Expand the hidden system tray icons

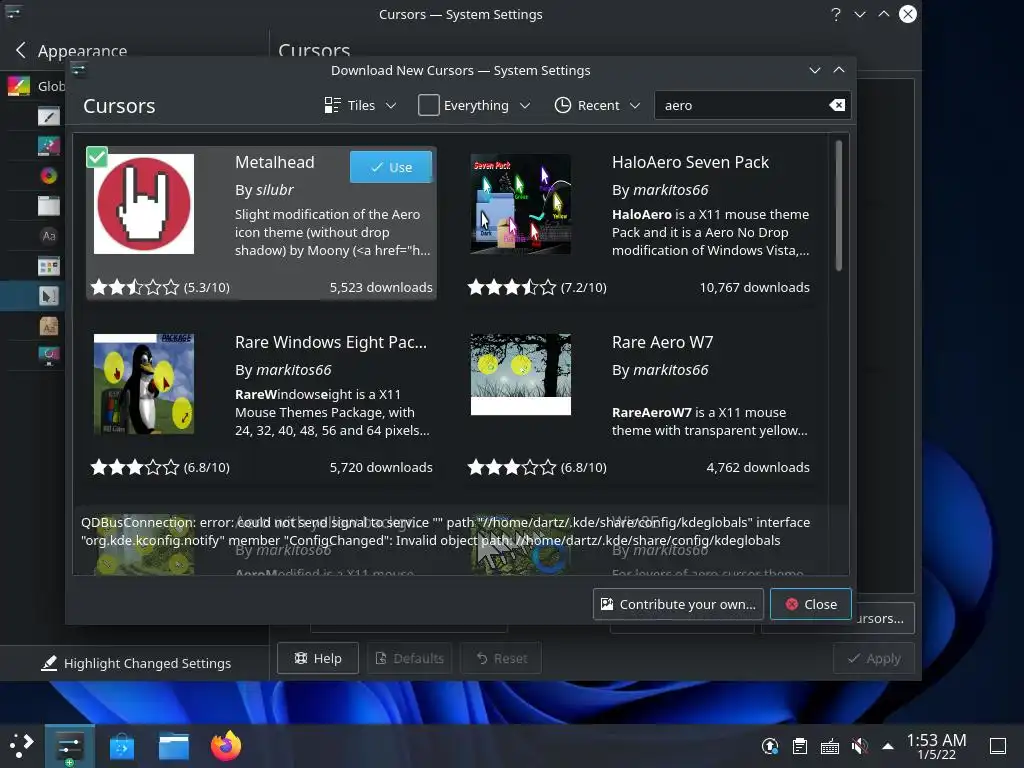(888, 746)
